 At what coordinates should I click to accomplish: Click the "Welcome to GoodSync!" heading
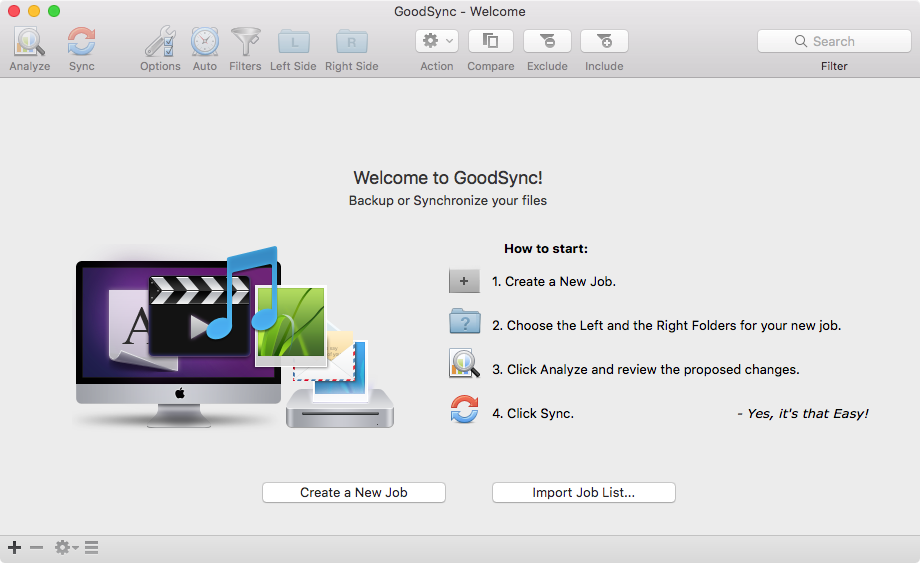click(448, 178)
